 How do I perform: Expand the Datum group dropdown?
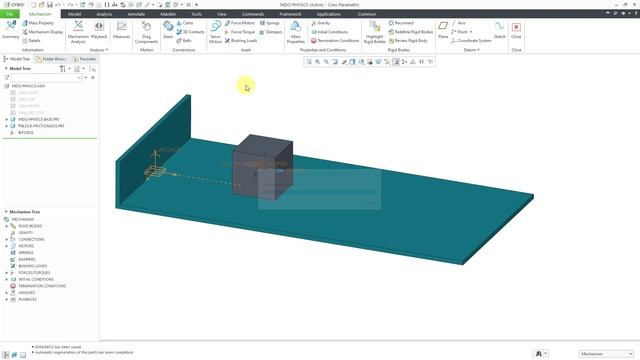(471, 50)
